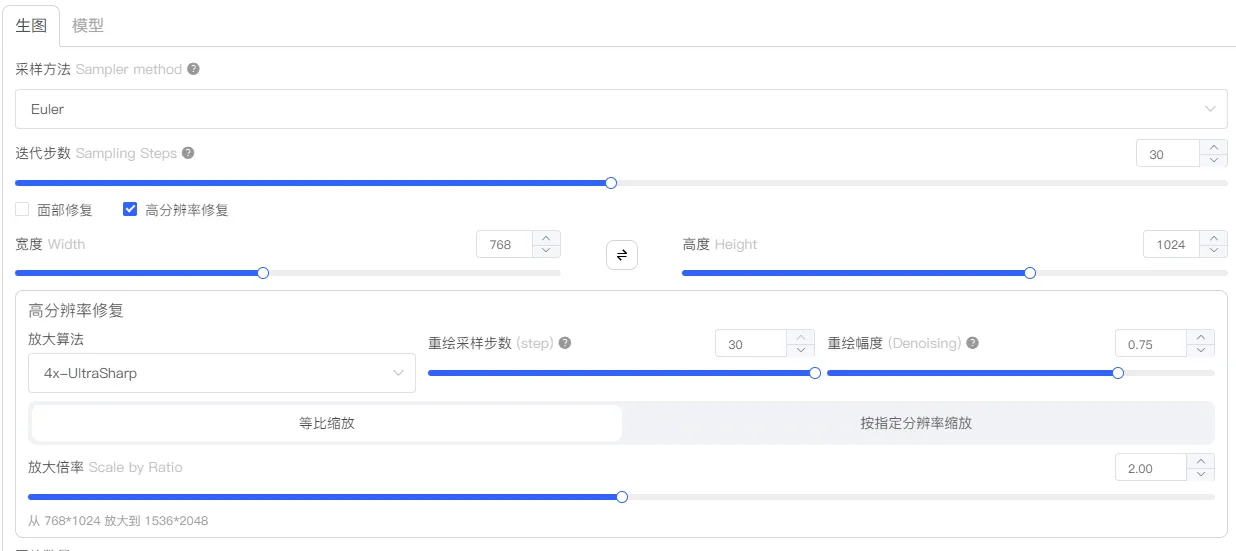Click the Width slider handle

[263, 273]
